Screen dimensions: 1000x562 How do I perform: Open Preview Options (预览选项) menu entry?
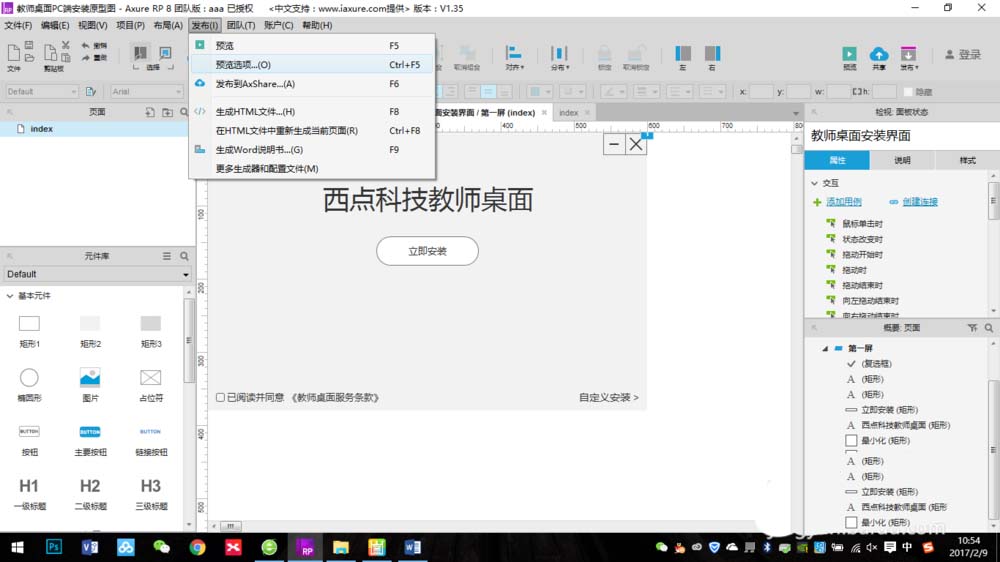tap(312, 64)
